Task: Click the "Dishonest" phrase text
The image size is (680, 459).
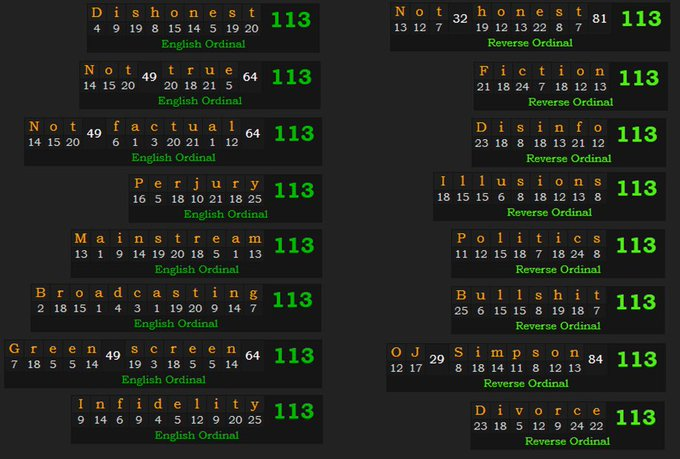Action: pos(174,13)
